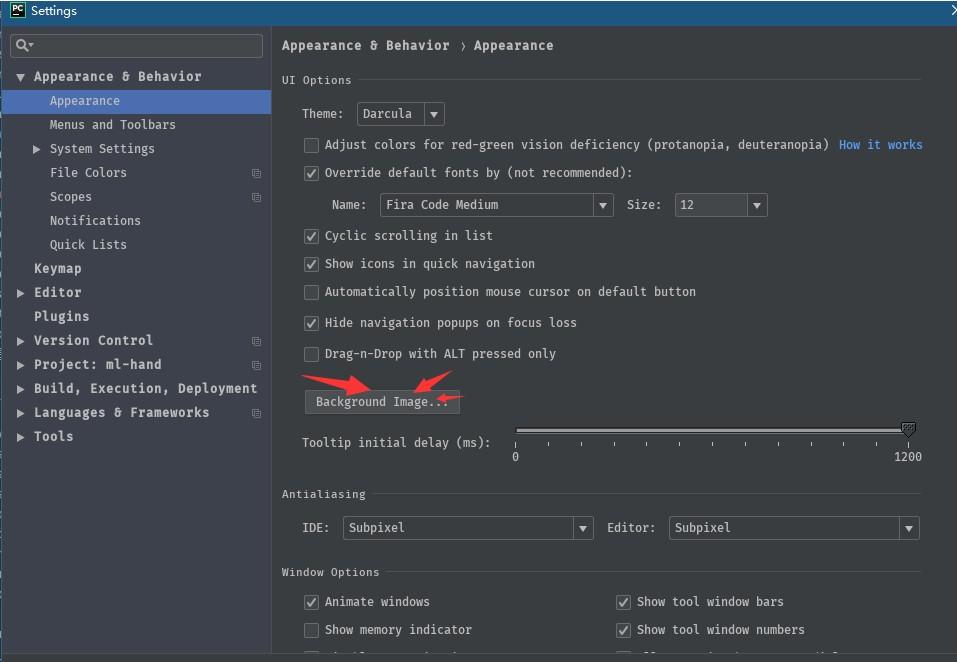This screenshot has width=957, height=662.
Task: Focus the settings search field
Action: click(x=136, y=46)
